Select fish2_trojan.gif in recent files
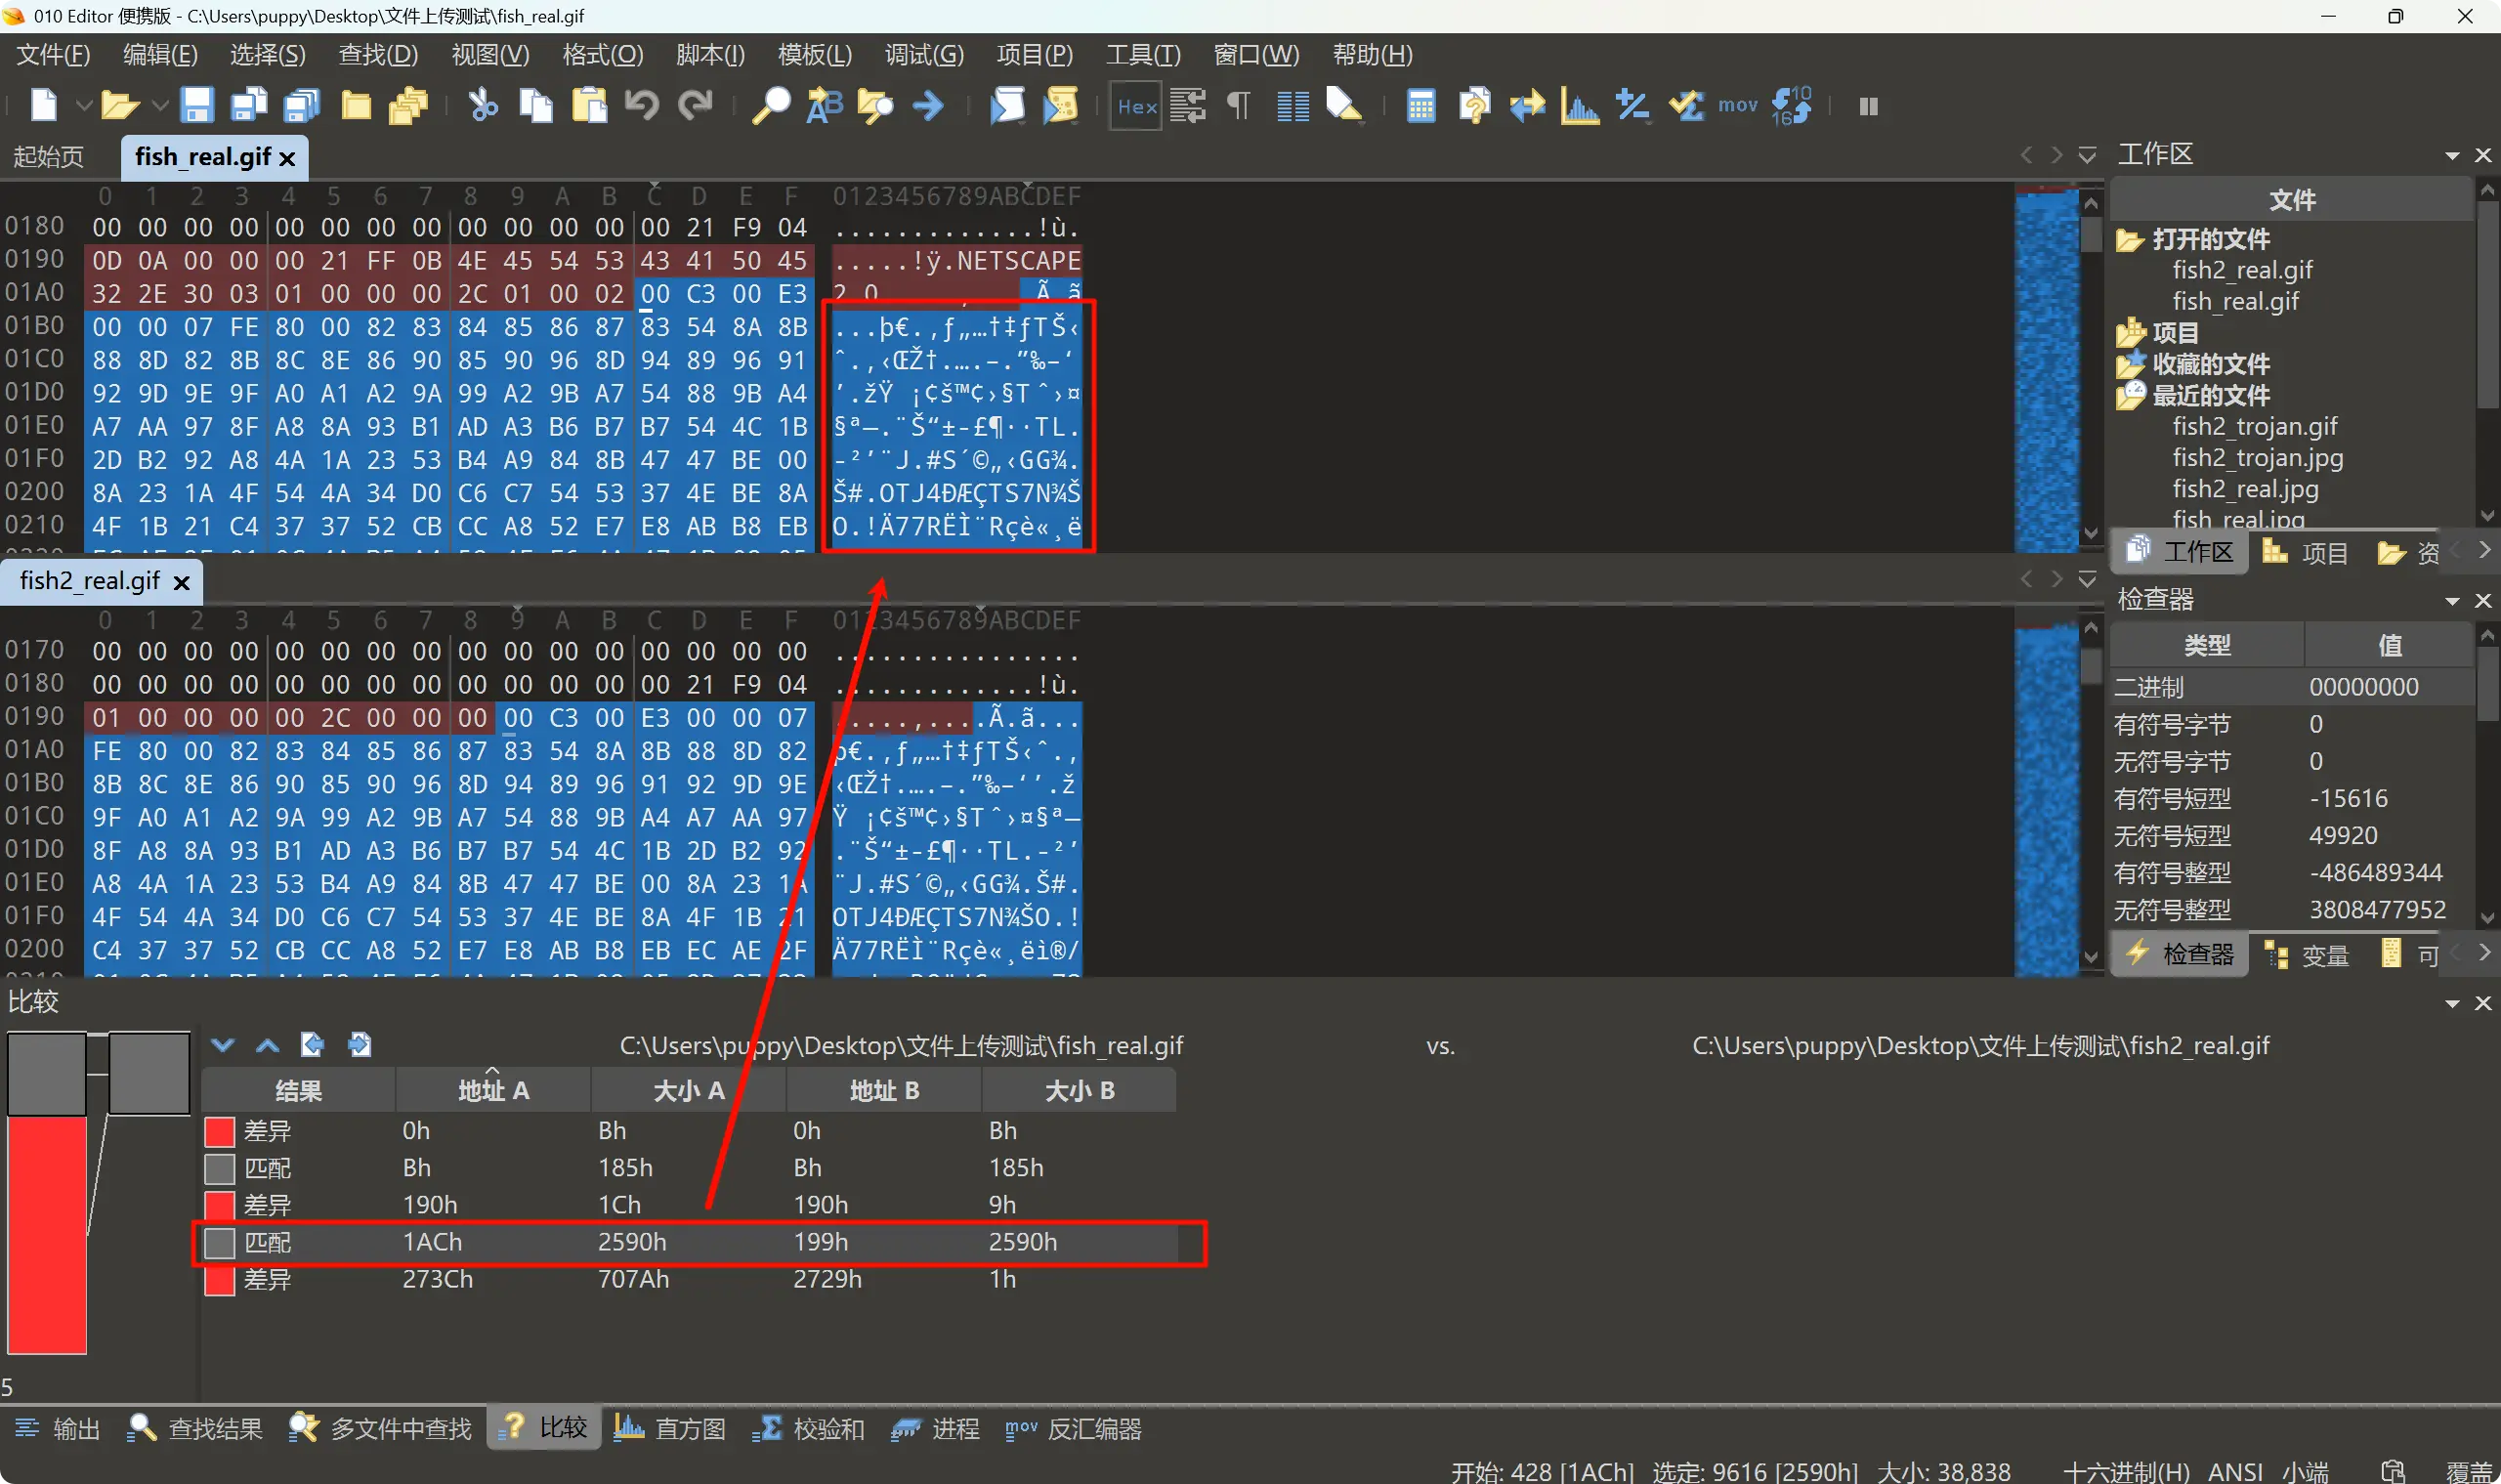This screenshot has height=1484, width=2501. [x=2254, y=426]
